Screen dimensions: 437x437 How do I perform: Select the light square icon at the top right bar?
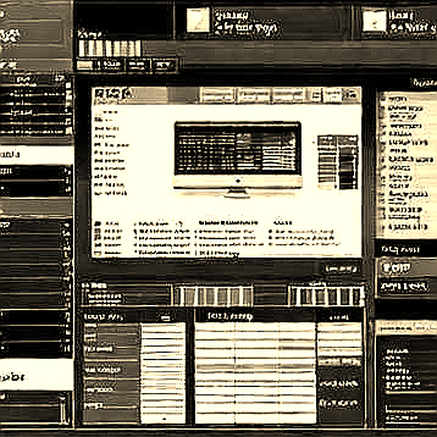(374, 21)
